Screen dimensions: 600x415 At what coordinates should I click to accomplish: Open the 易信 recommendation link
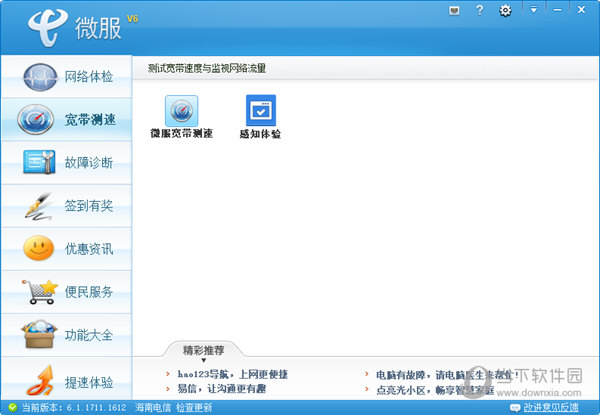222,389
